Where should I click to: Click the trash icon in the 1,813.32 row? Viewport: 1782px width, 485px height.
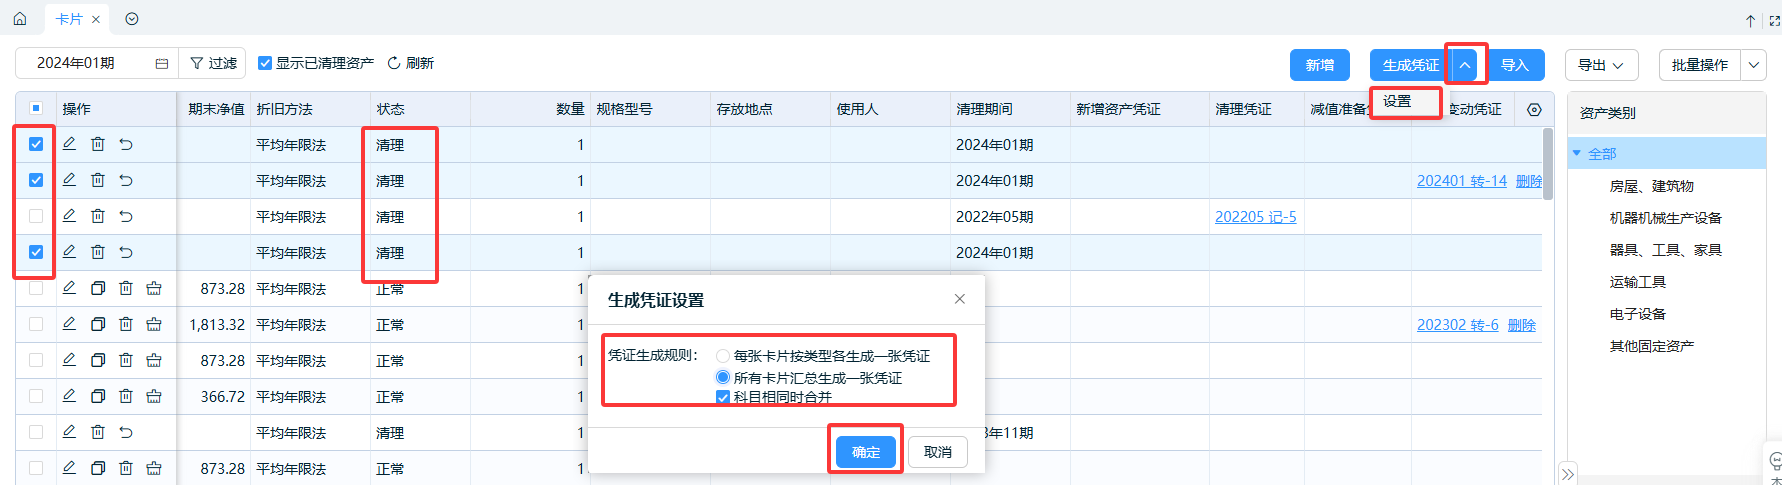pyautogui.click(x=126, y=324)
